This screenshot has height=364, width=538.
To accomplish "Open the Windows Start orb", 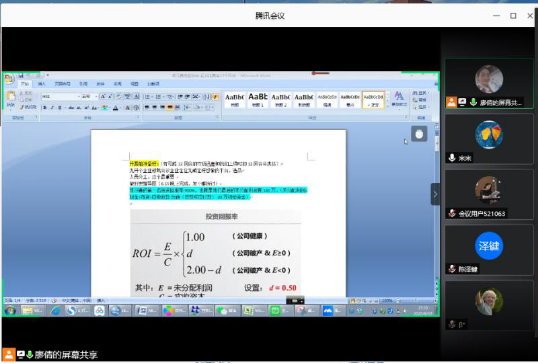I will (x=10, y=311).
